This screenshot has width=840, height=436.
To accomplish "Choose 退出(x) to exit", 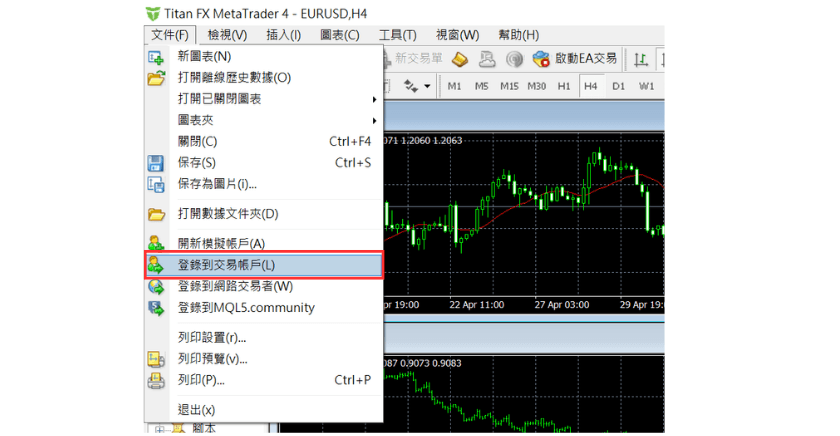I will pos(264,410).
